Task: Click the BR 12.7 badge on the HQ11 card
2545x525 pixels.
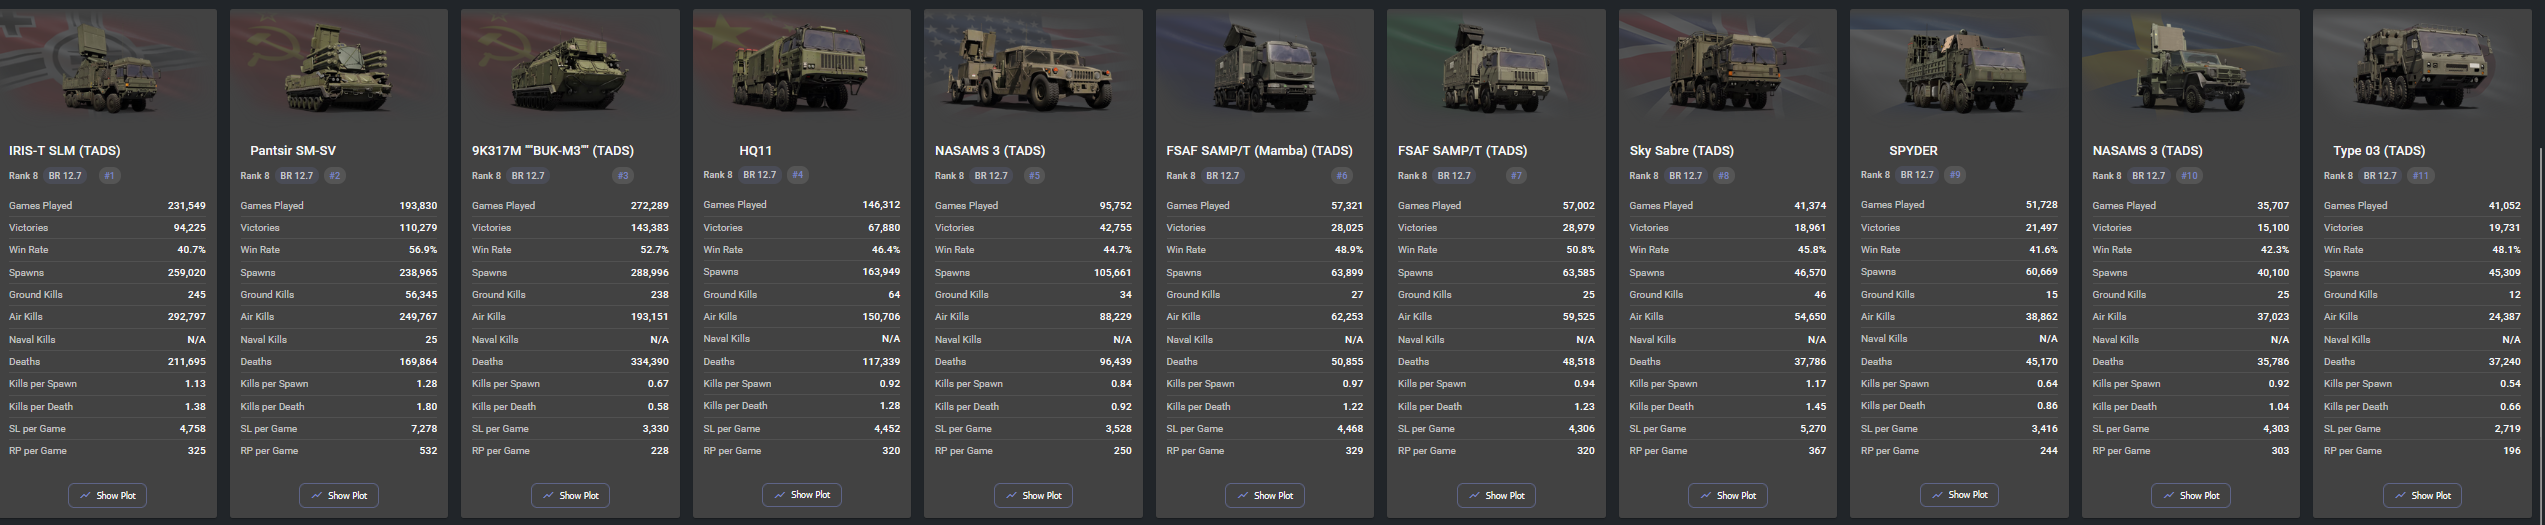Action: tap(760, 175)
